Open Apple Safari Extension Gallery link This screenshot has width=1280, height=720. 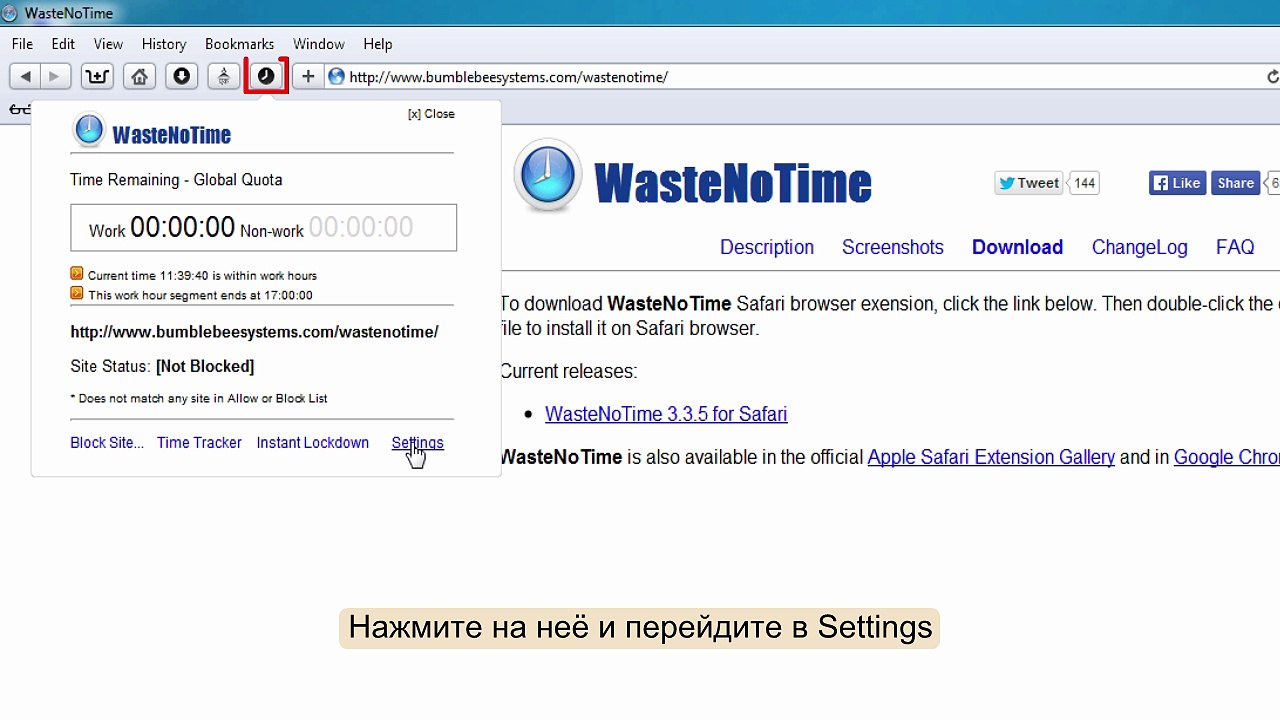click(991, 457)
